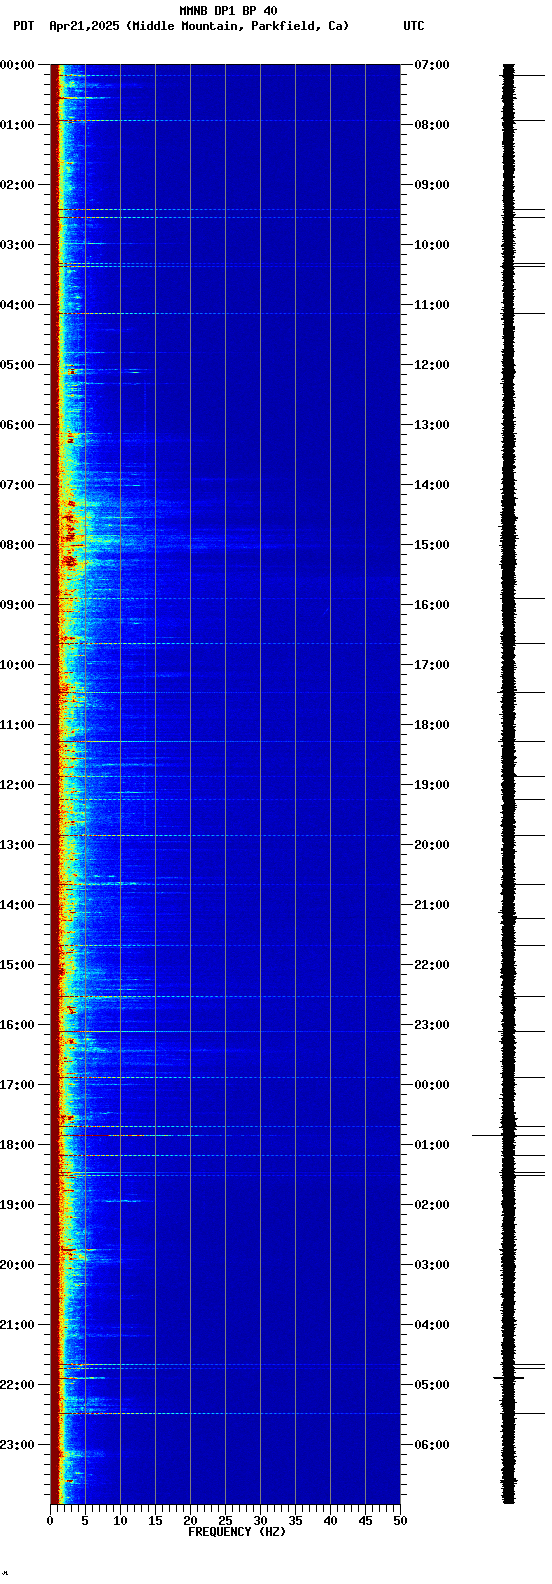Click the 10:00 PDT time label
This screenshot has width=552, height=1584.
pos(18,665)
